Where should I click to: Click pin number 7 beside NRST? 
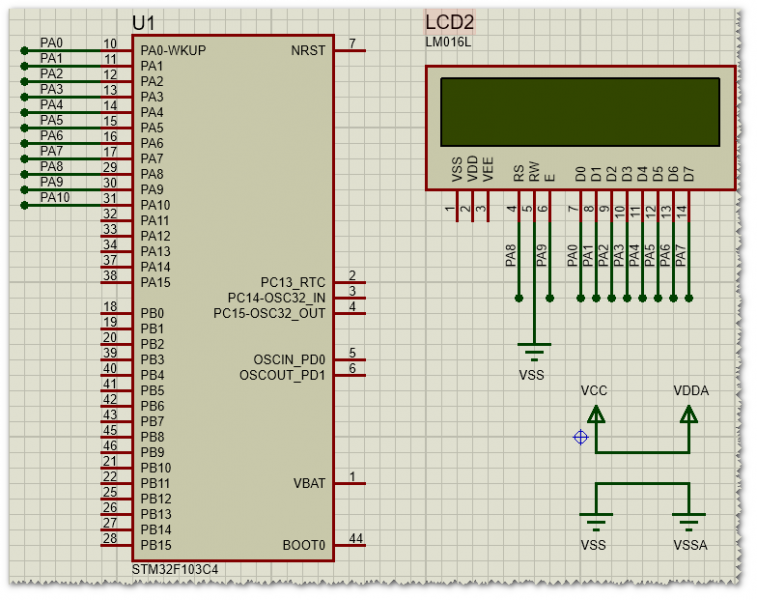point(352,43)
